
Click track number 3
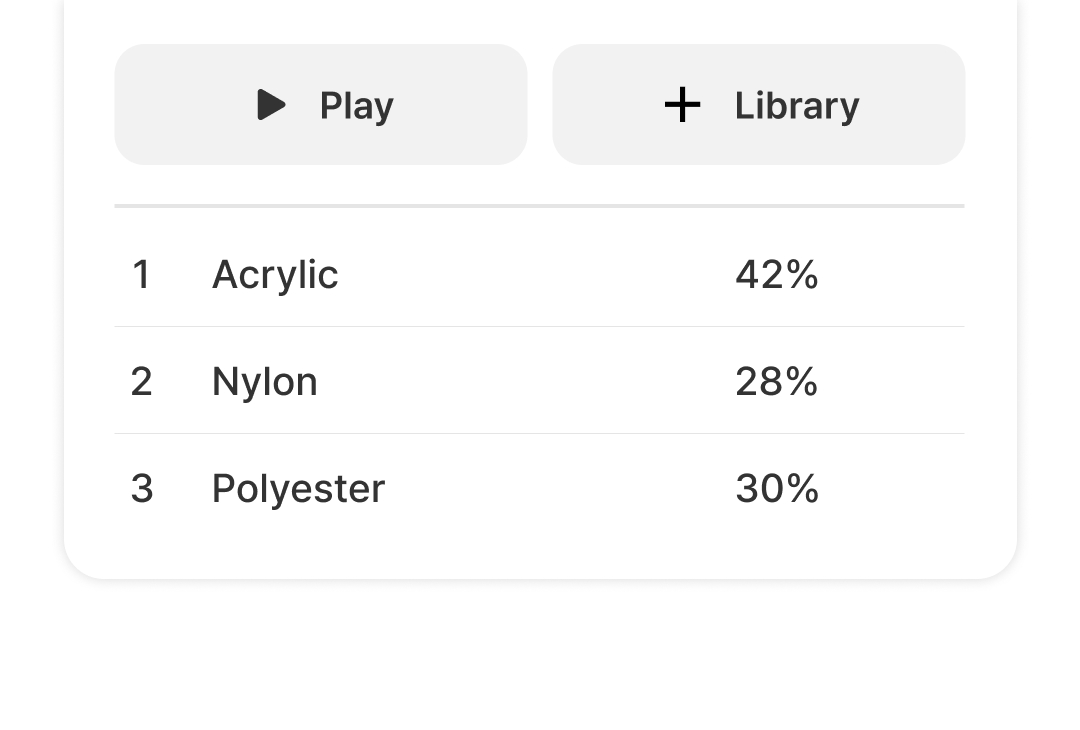click(x=141, y=488)
